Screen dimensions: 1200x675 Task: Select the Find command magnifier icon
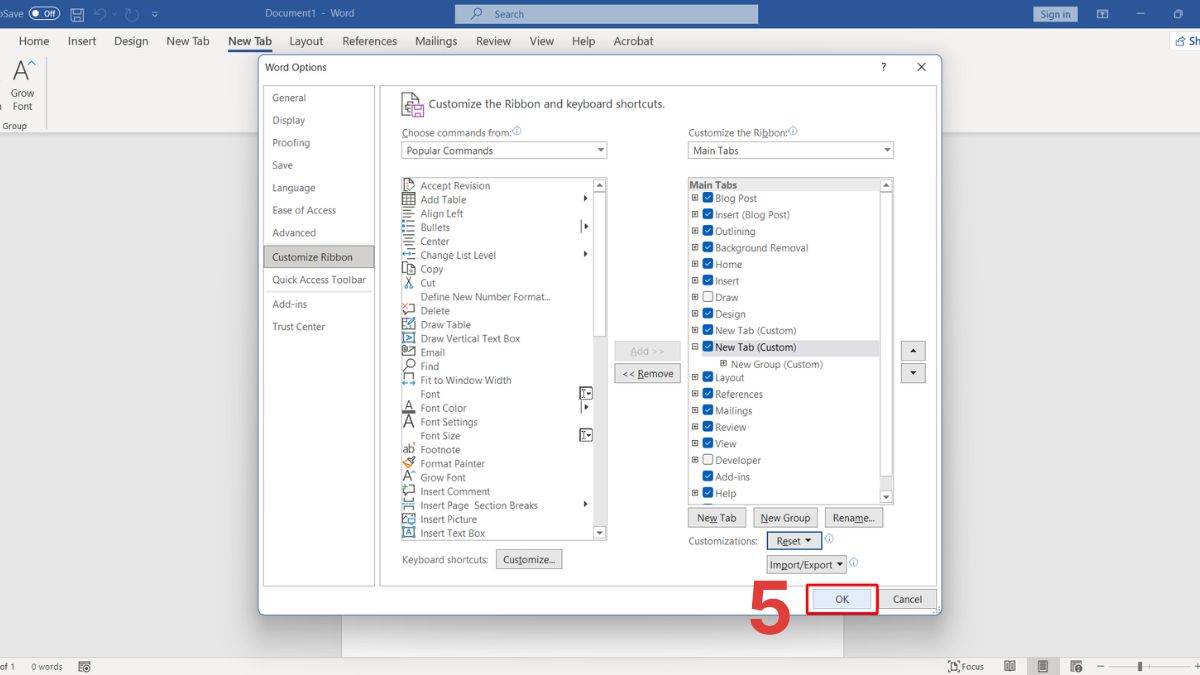[409, 366]
